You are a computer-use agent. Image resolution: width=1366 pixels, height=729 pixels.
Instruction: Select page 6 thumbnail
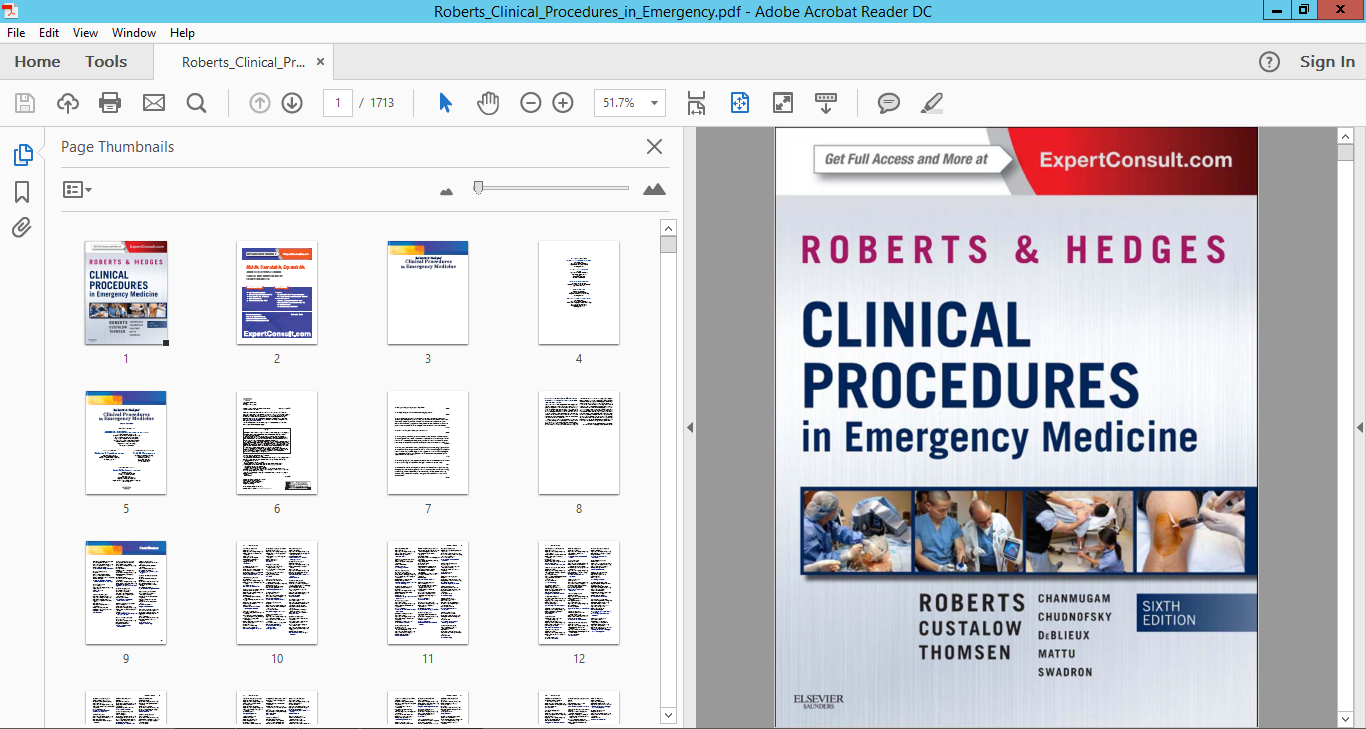[277, 442]
